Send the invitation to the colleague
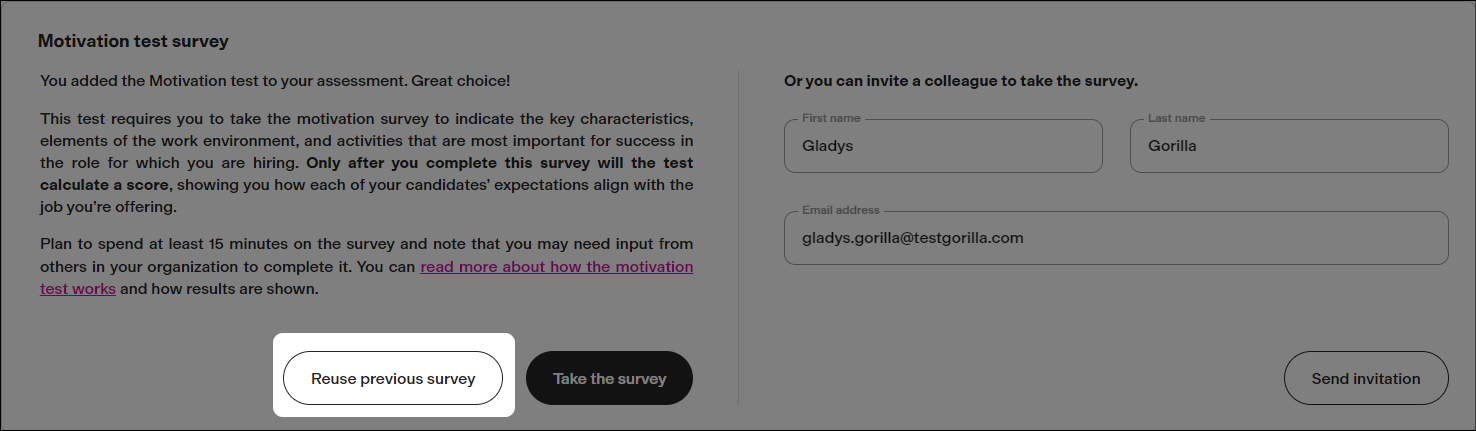1476x431 pixels. coord(1365,379)
